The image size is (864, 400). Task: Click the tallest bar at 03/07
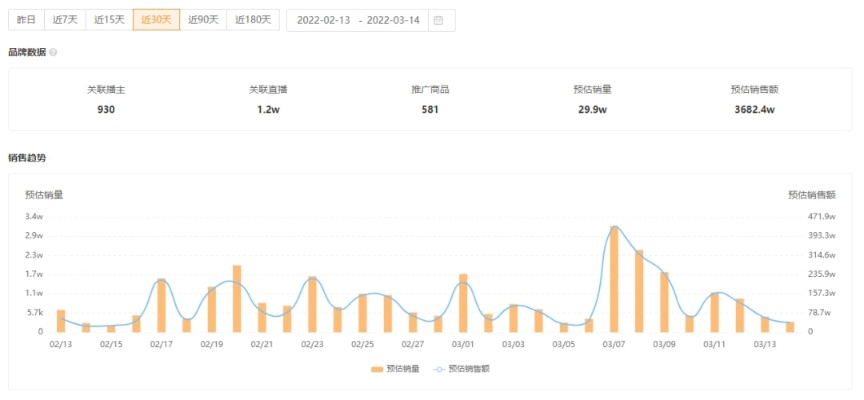pos(614,280)
